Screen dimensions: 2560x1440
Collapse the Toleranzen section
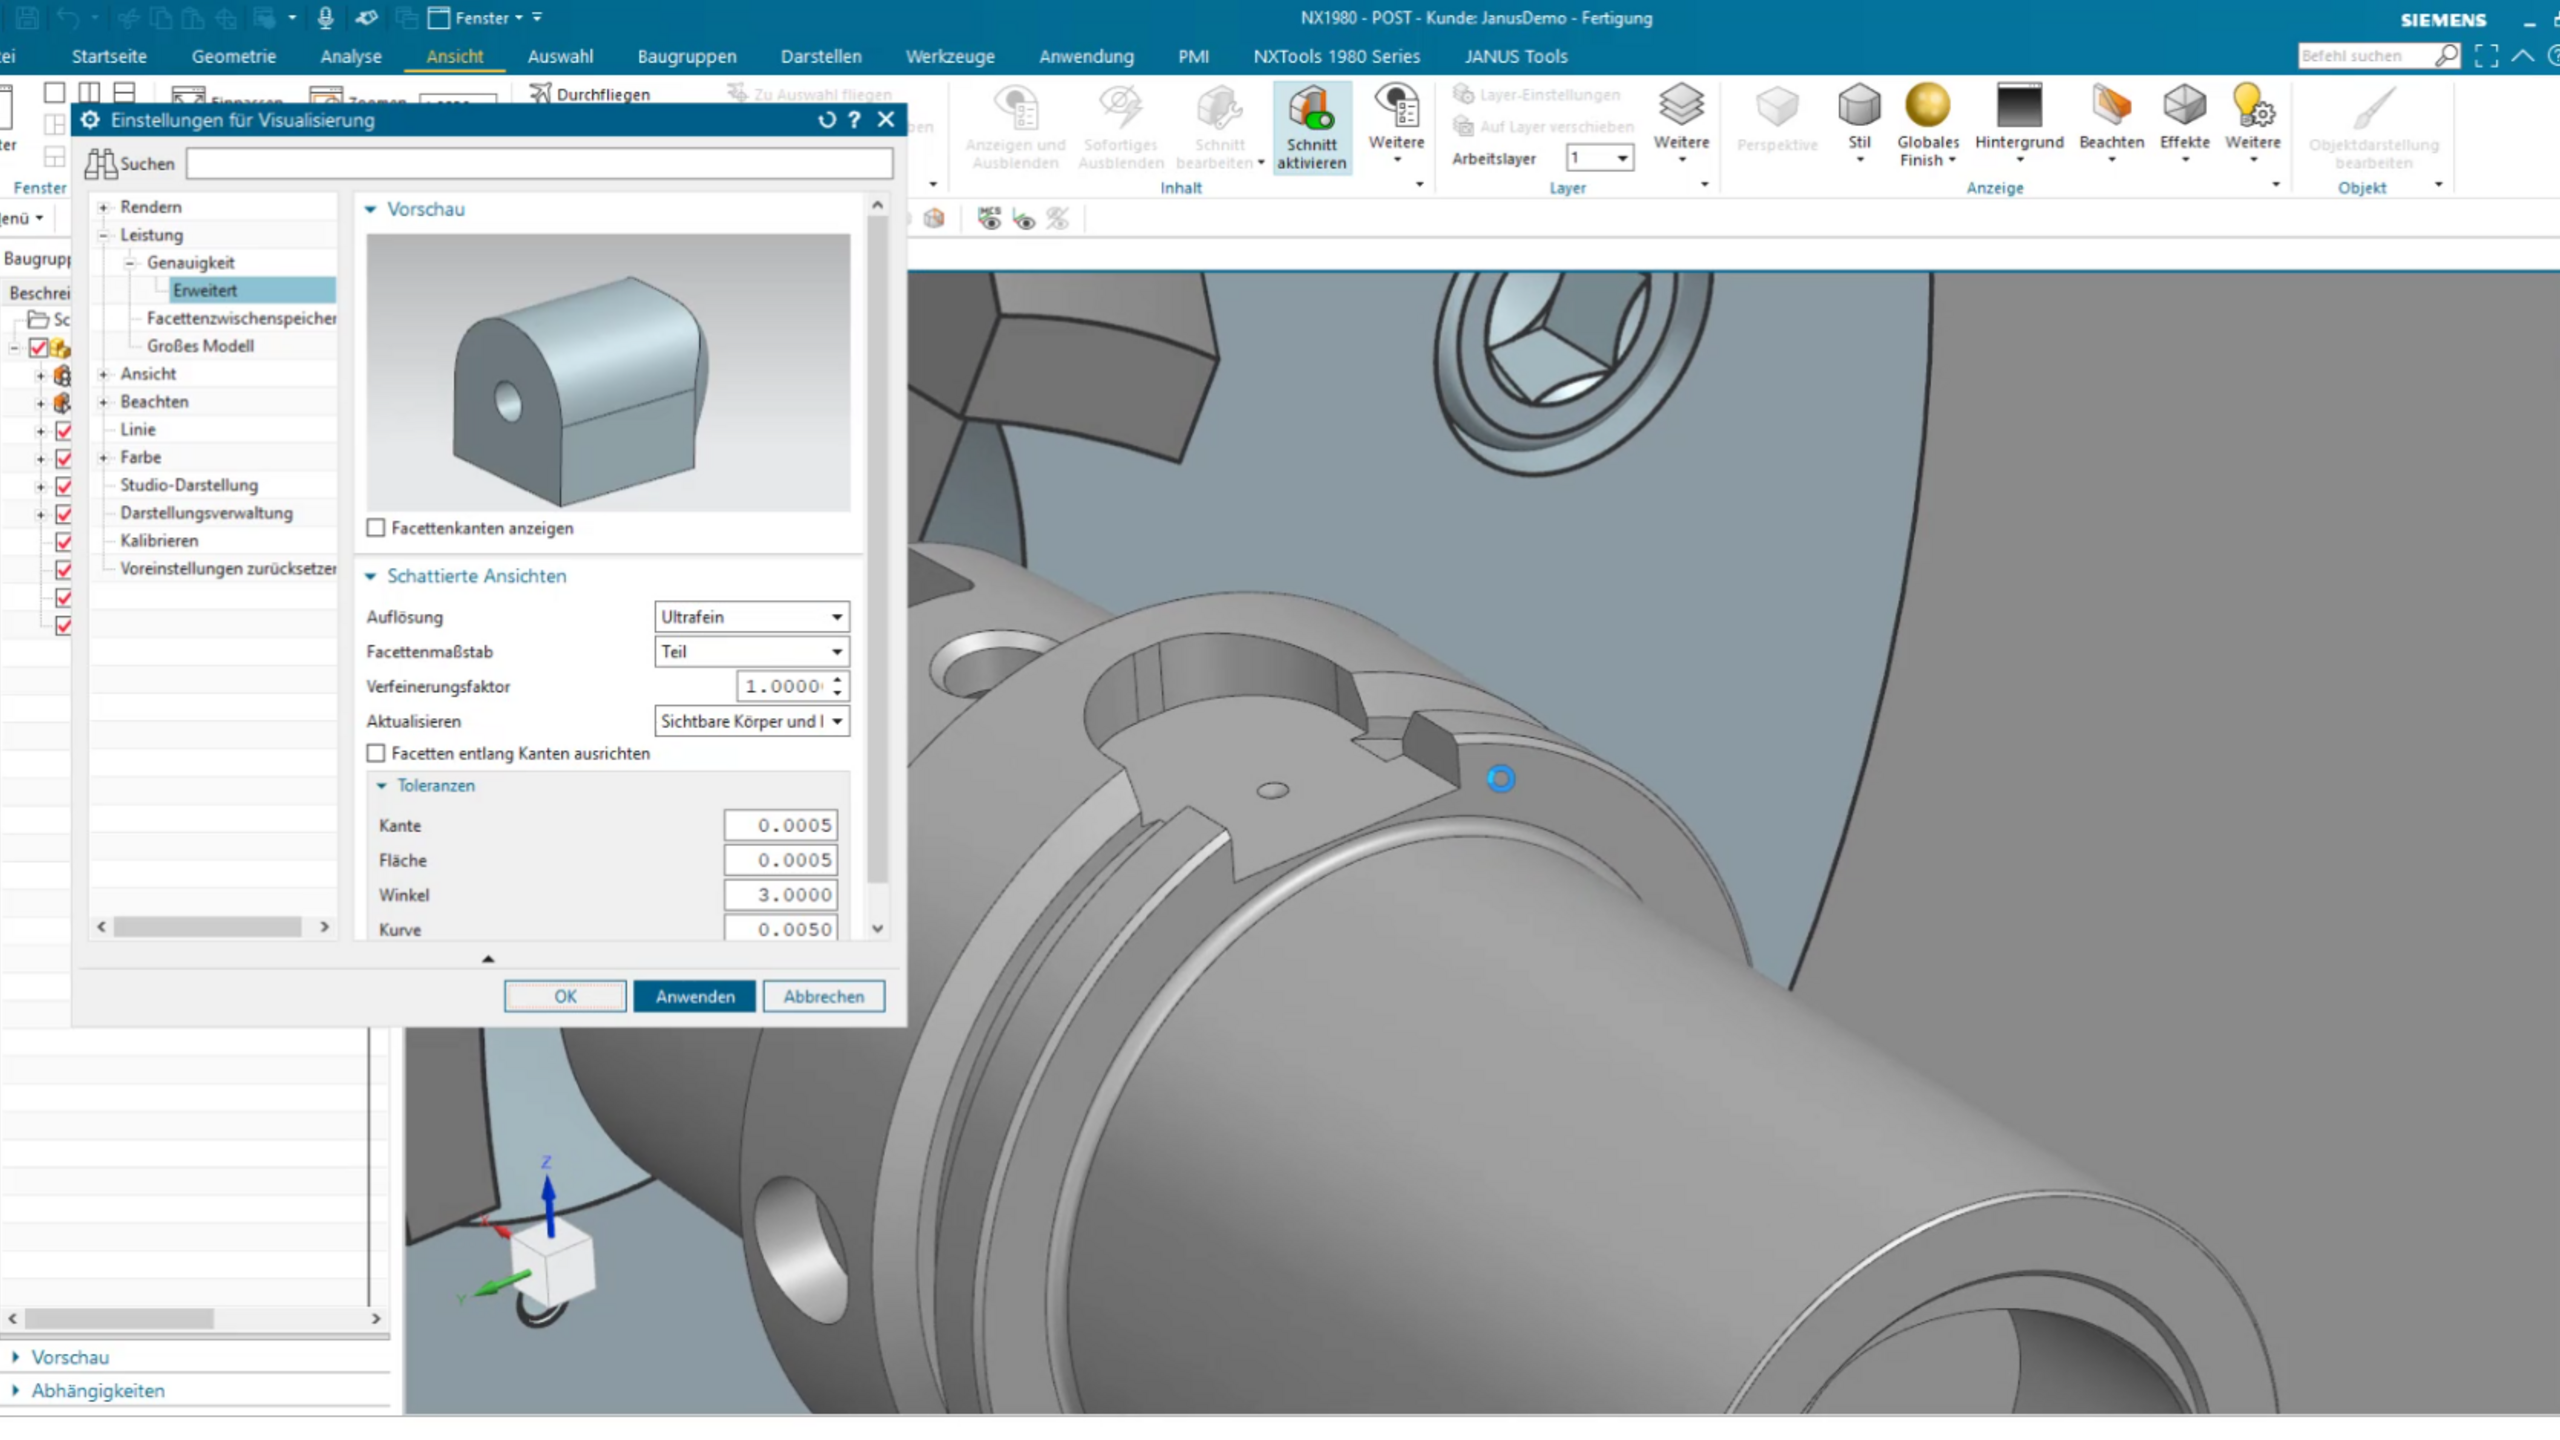click(x=381, y=786)
